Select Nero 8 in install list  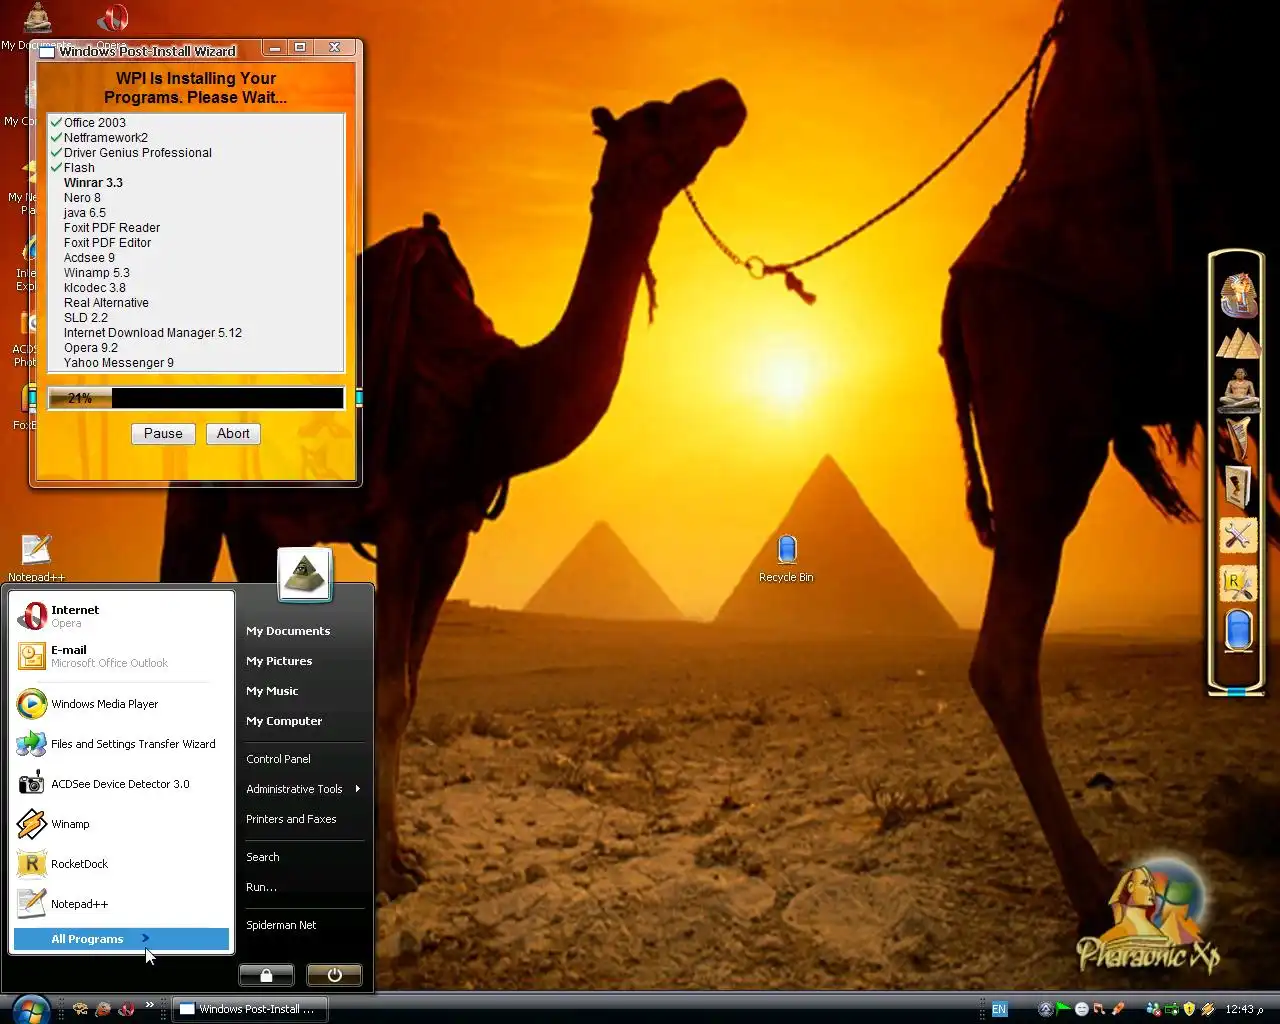coord(82,198)
